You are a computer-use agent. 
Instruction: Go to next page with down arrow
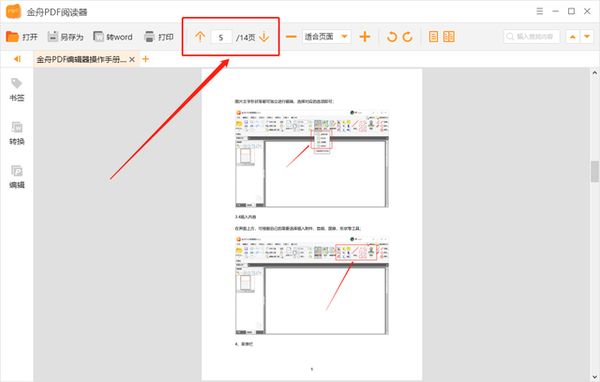click(x=264, y=37)
